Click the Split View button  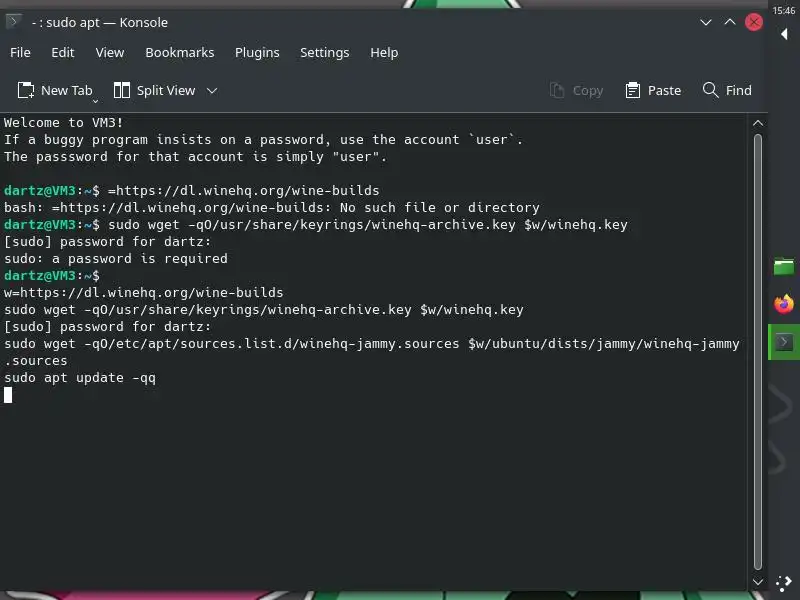click(155, 90)
